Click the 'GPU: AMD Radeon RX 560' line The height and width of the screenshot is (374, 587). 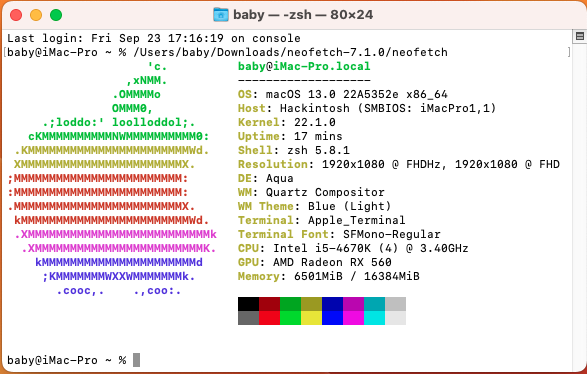(x=314, y=262)
